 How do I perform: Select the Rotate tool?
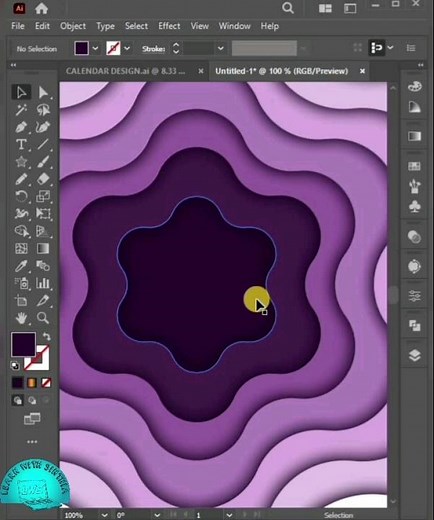[21, 196]
